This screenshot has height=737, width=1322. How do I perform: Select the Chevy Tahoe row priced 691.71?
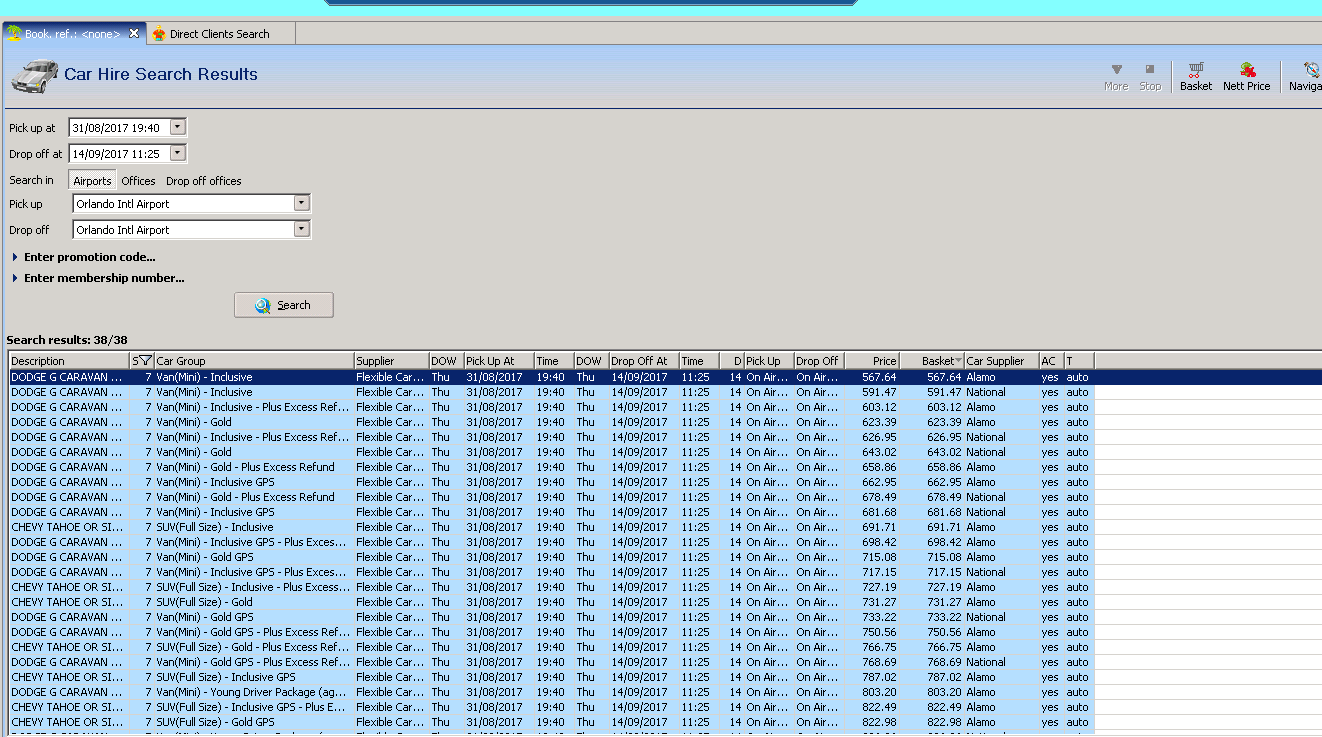(x=551, y=527)
